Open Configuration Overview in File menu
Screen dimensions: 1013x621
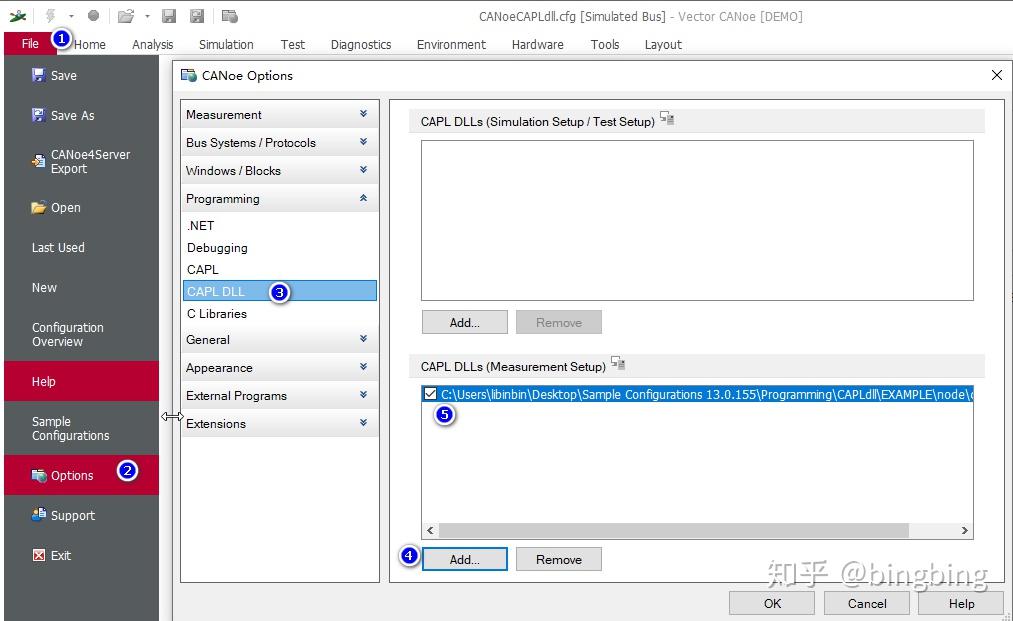pyautogui.click(x=68, y=335)
